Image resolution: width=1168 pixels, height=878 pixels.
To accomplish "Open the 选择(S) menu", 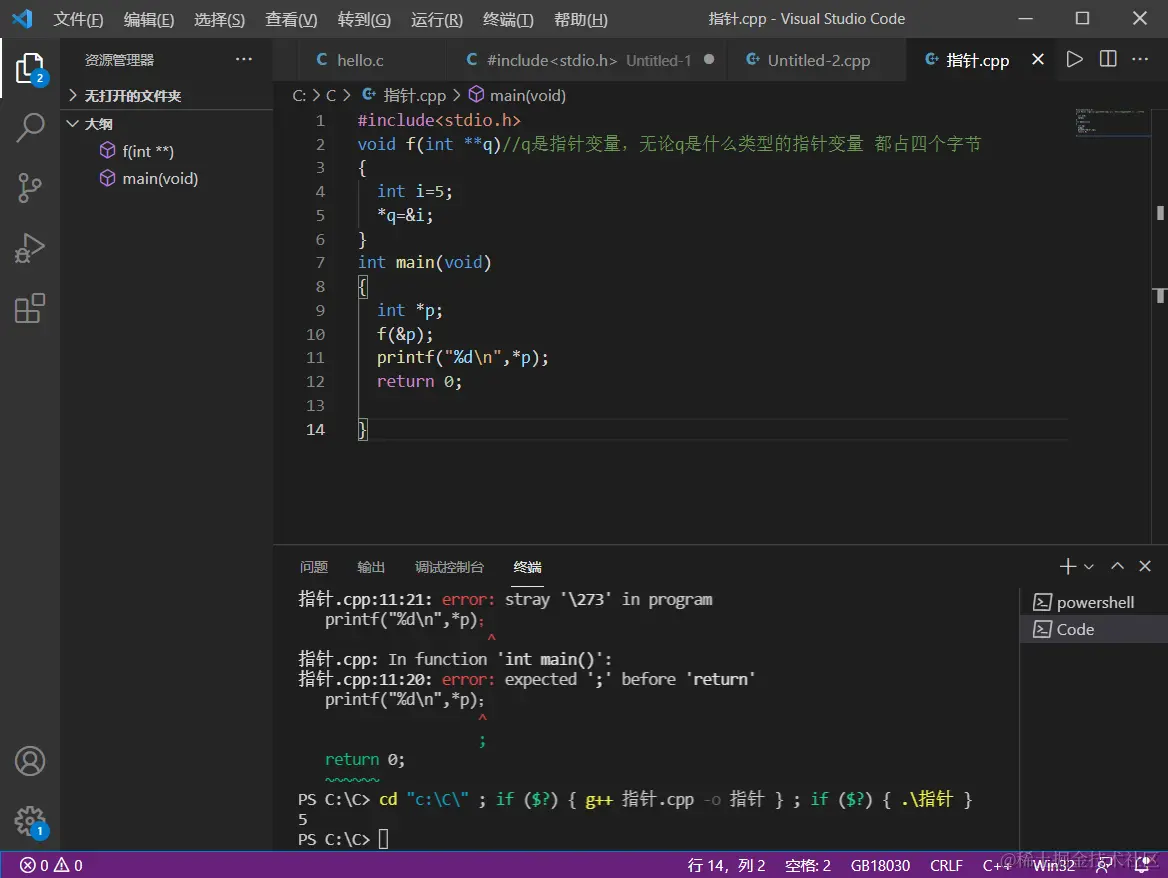I will 219,19.
